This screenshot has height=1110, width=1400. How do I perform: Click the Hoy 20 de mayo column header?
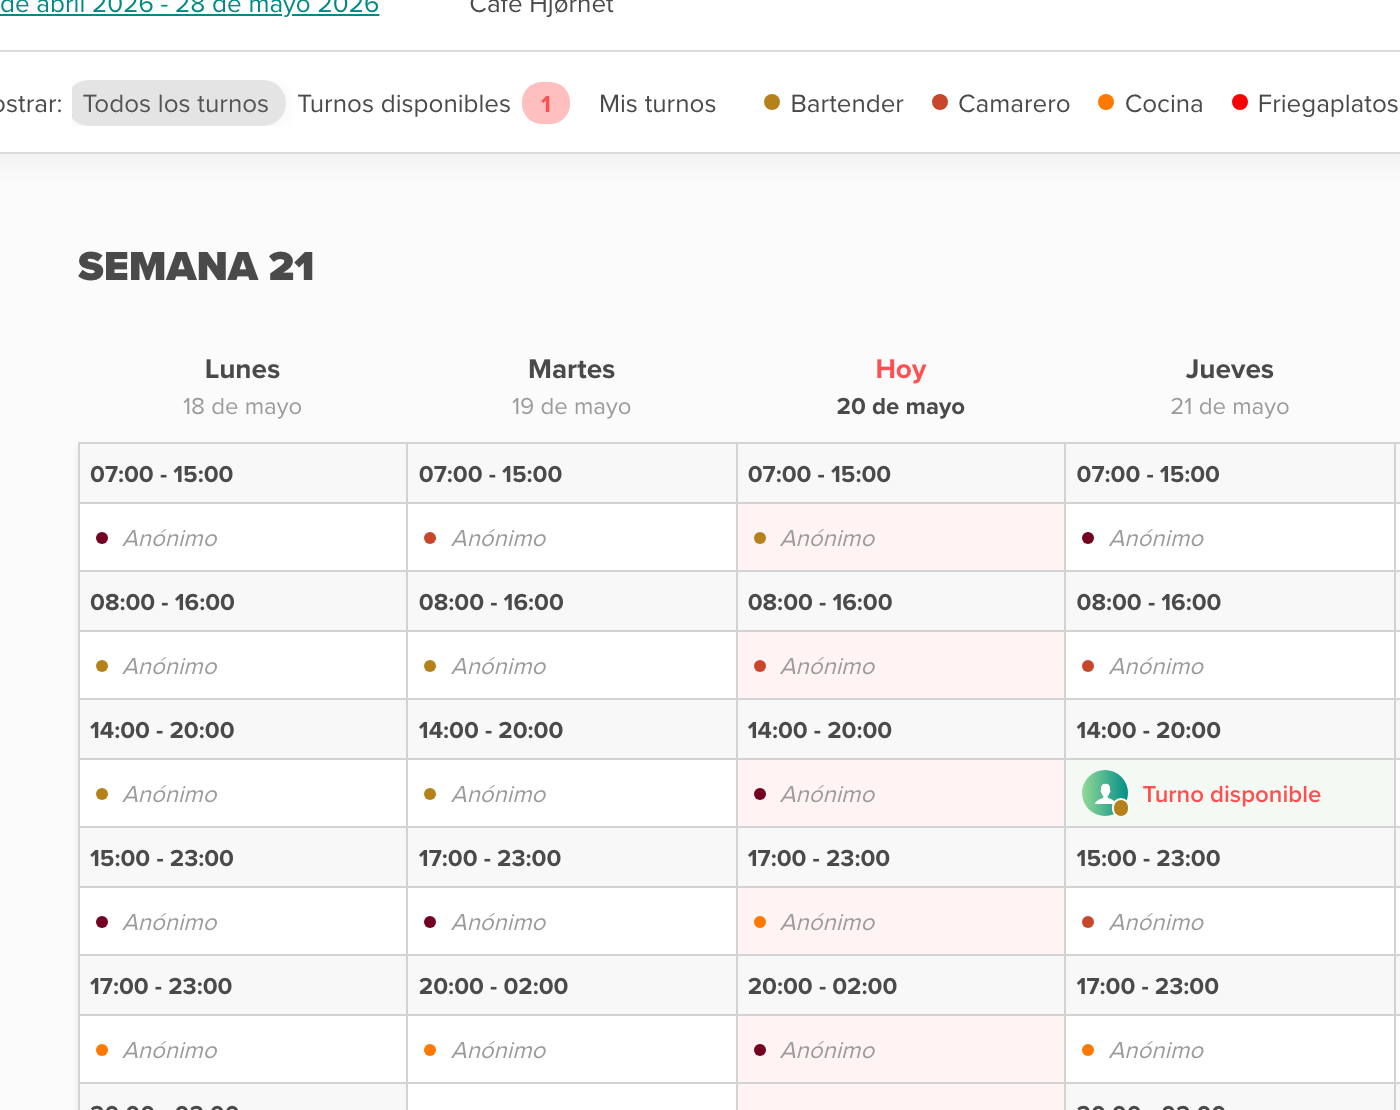pos(901,387)
